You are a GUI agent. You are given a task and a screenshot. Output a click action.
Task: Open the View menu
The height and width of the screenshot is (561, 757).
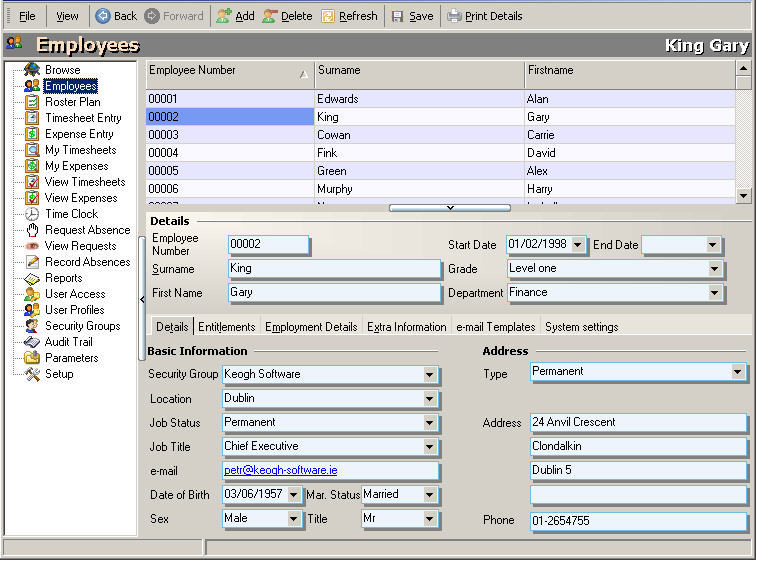[67, 16]
